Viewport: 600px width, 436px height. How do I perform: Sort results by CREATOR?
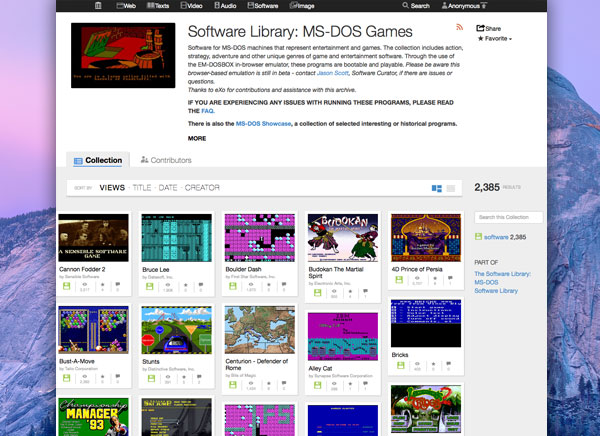click(202, 188)
